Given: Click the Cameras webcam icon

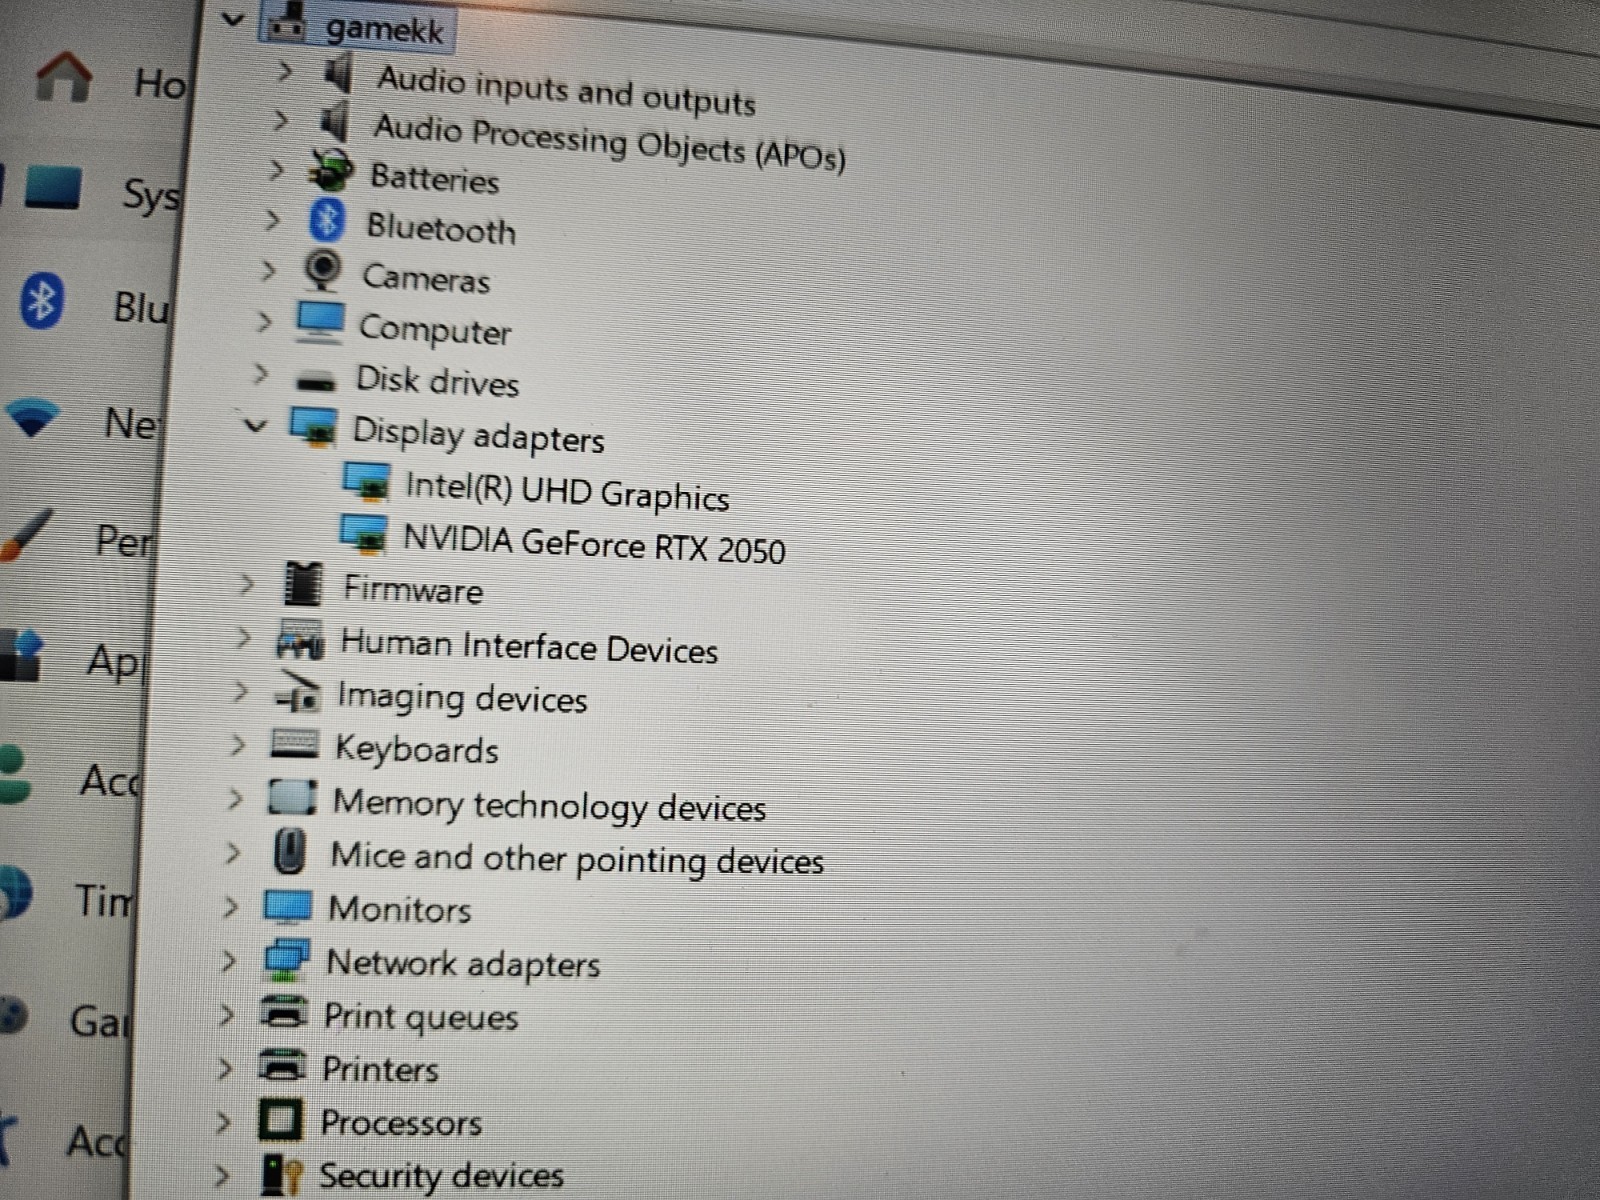Looking at the screenshot, I should click(x=323, y=270).
